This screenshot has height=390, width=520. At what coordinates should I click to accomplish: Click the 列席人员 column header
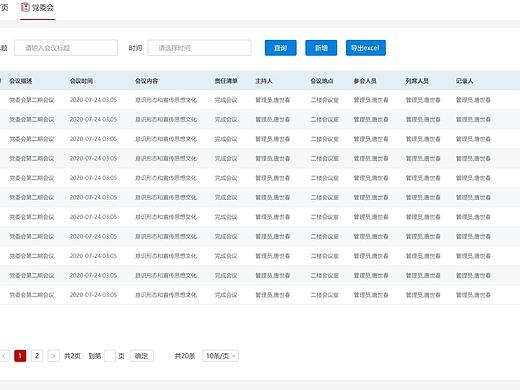(x=417, y=81)
